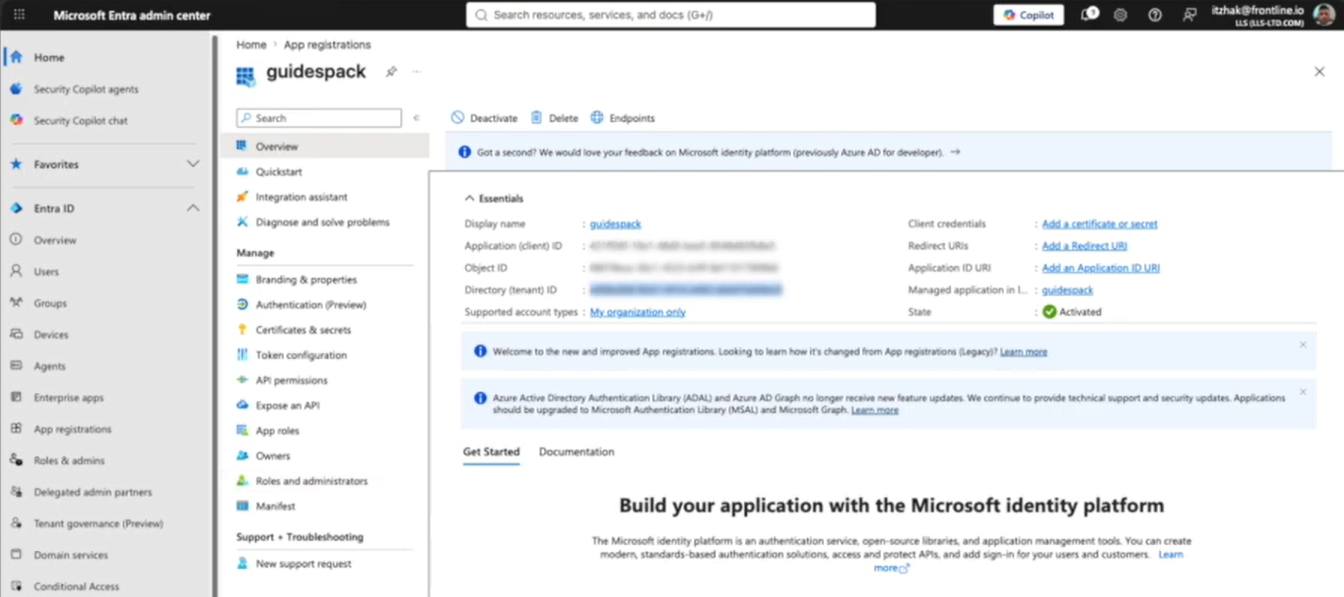
Task: Open New support request
Action: click(303, 564)
